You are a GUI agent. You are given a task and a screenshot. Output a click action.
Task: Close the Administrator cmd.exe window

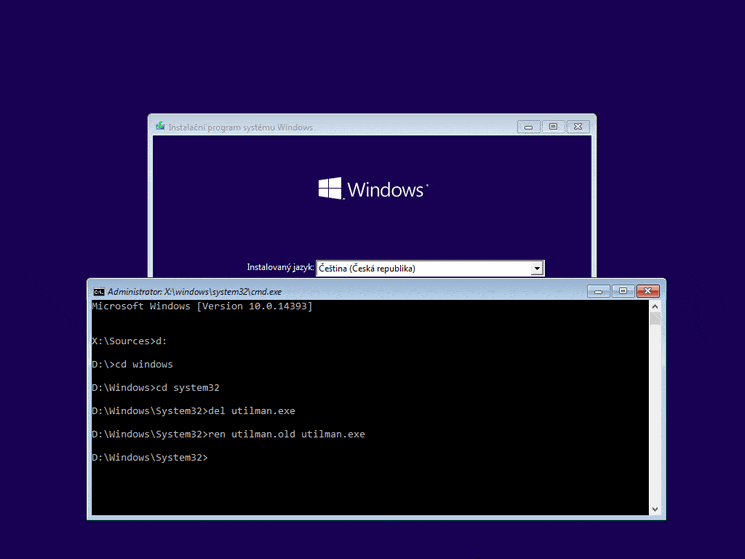[x=648, y=291]
